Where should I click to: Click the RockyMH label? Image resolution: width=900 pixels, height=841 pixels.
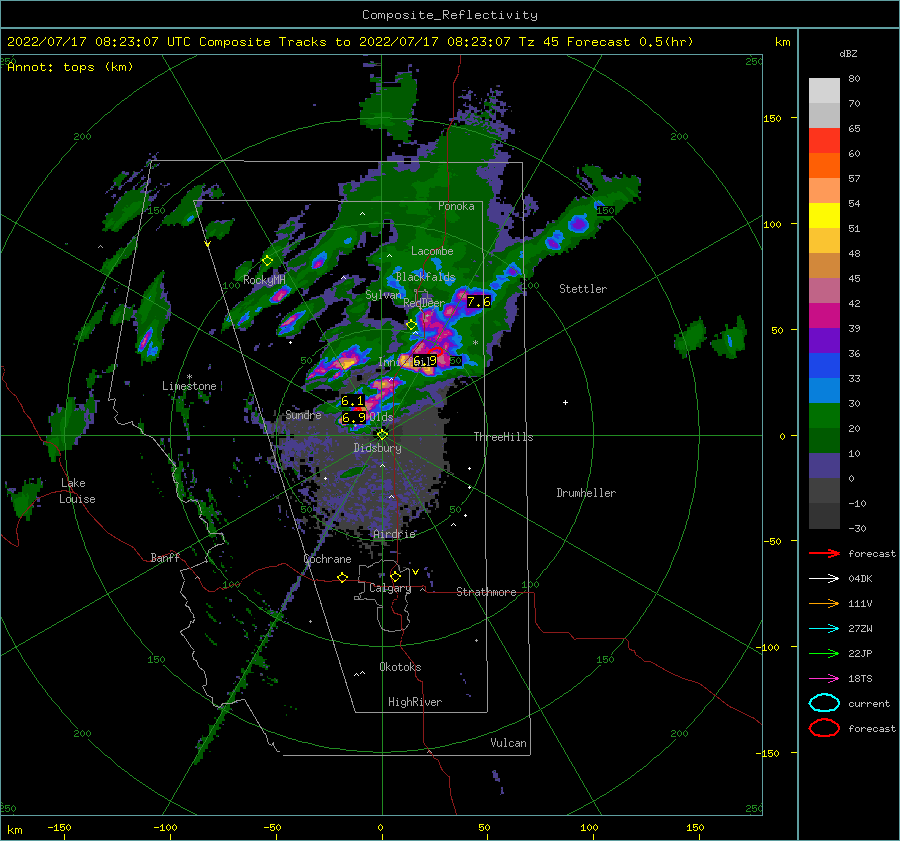264,280
